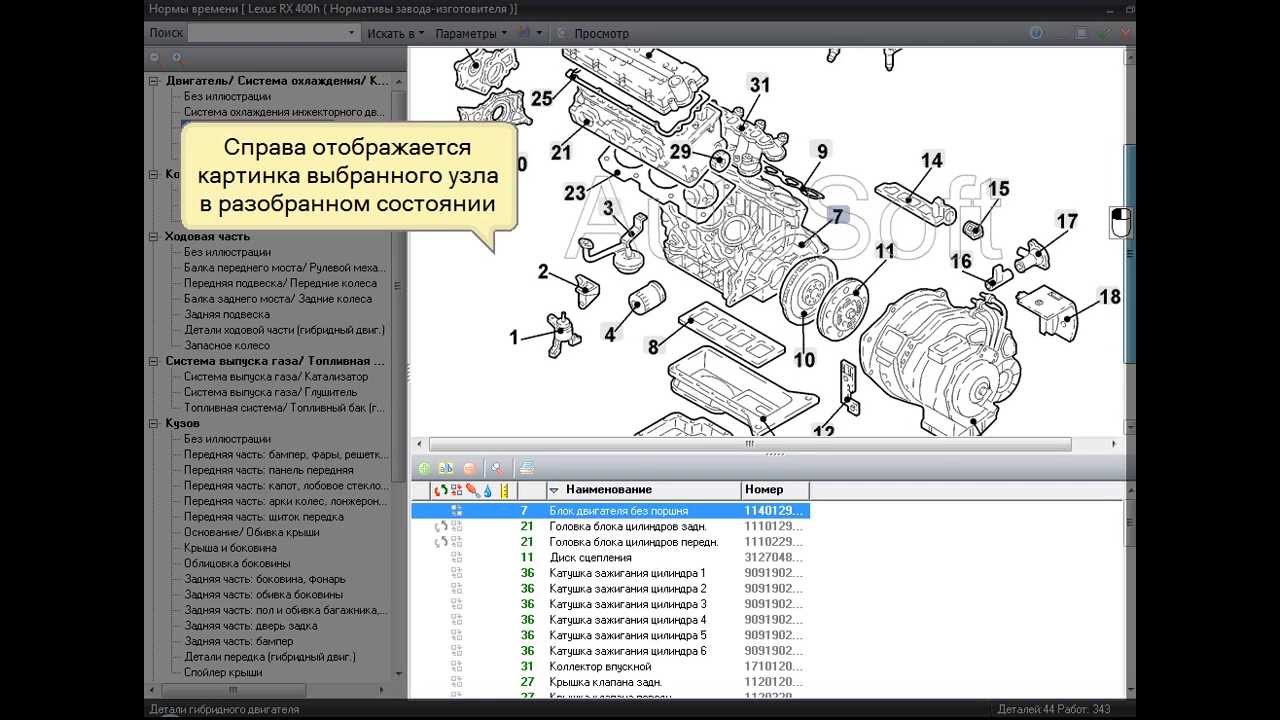Select 'Система выпуска газа/ Глушитель'
This screenshot has height=720, width=1280.
coord(268,393)
